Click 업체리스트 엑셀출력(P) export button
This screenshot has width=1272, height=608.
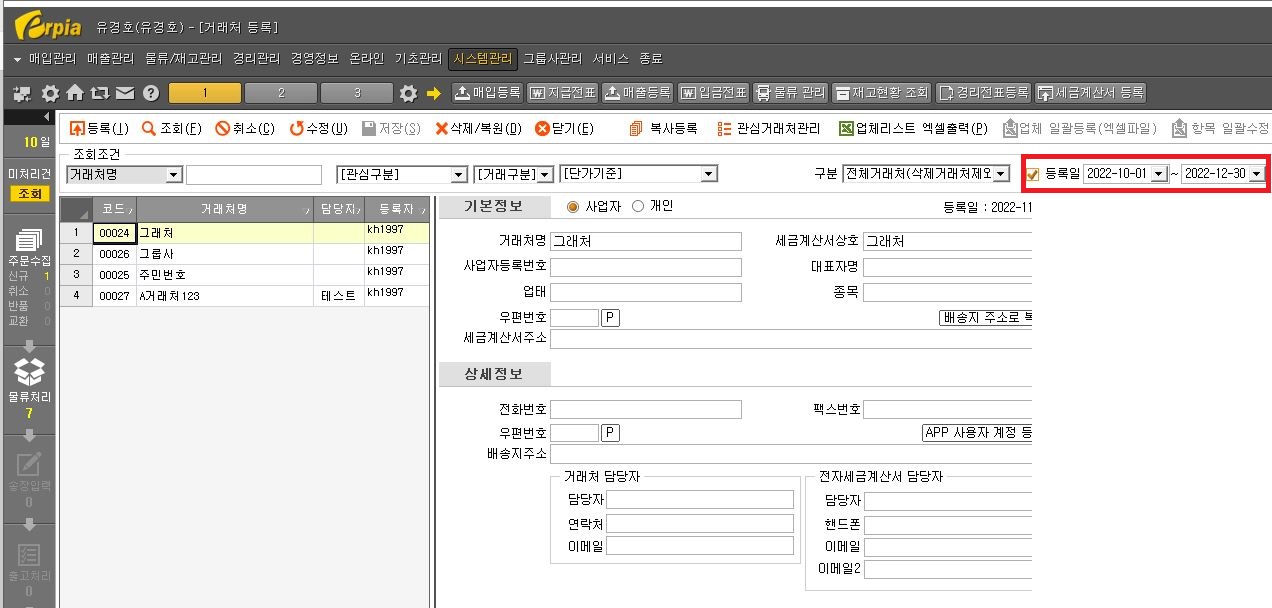912,128
